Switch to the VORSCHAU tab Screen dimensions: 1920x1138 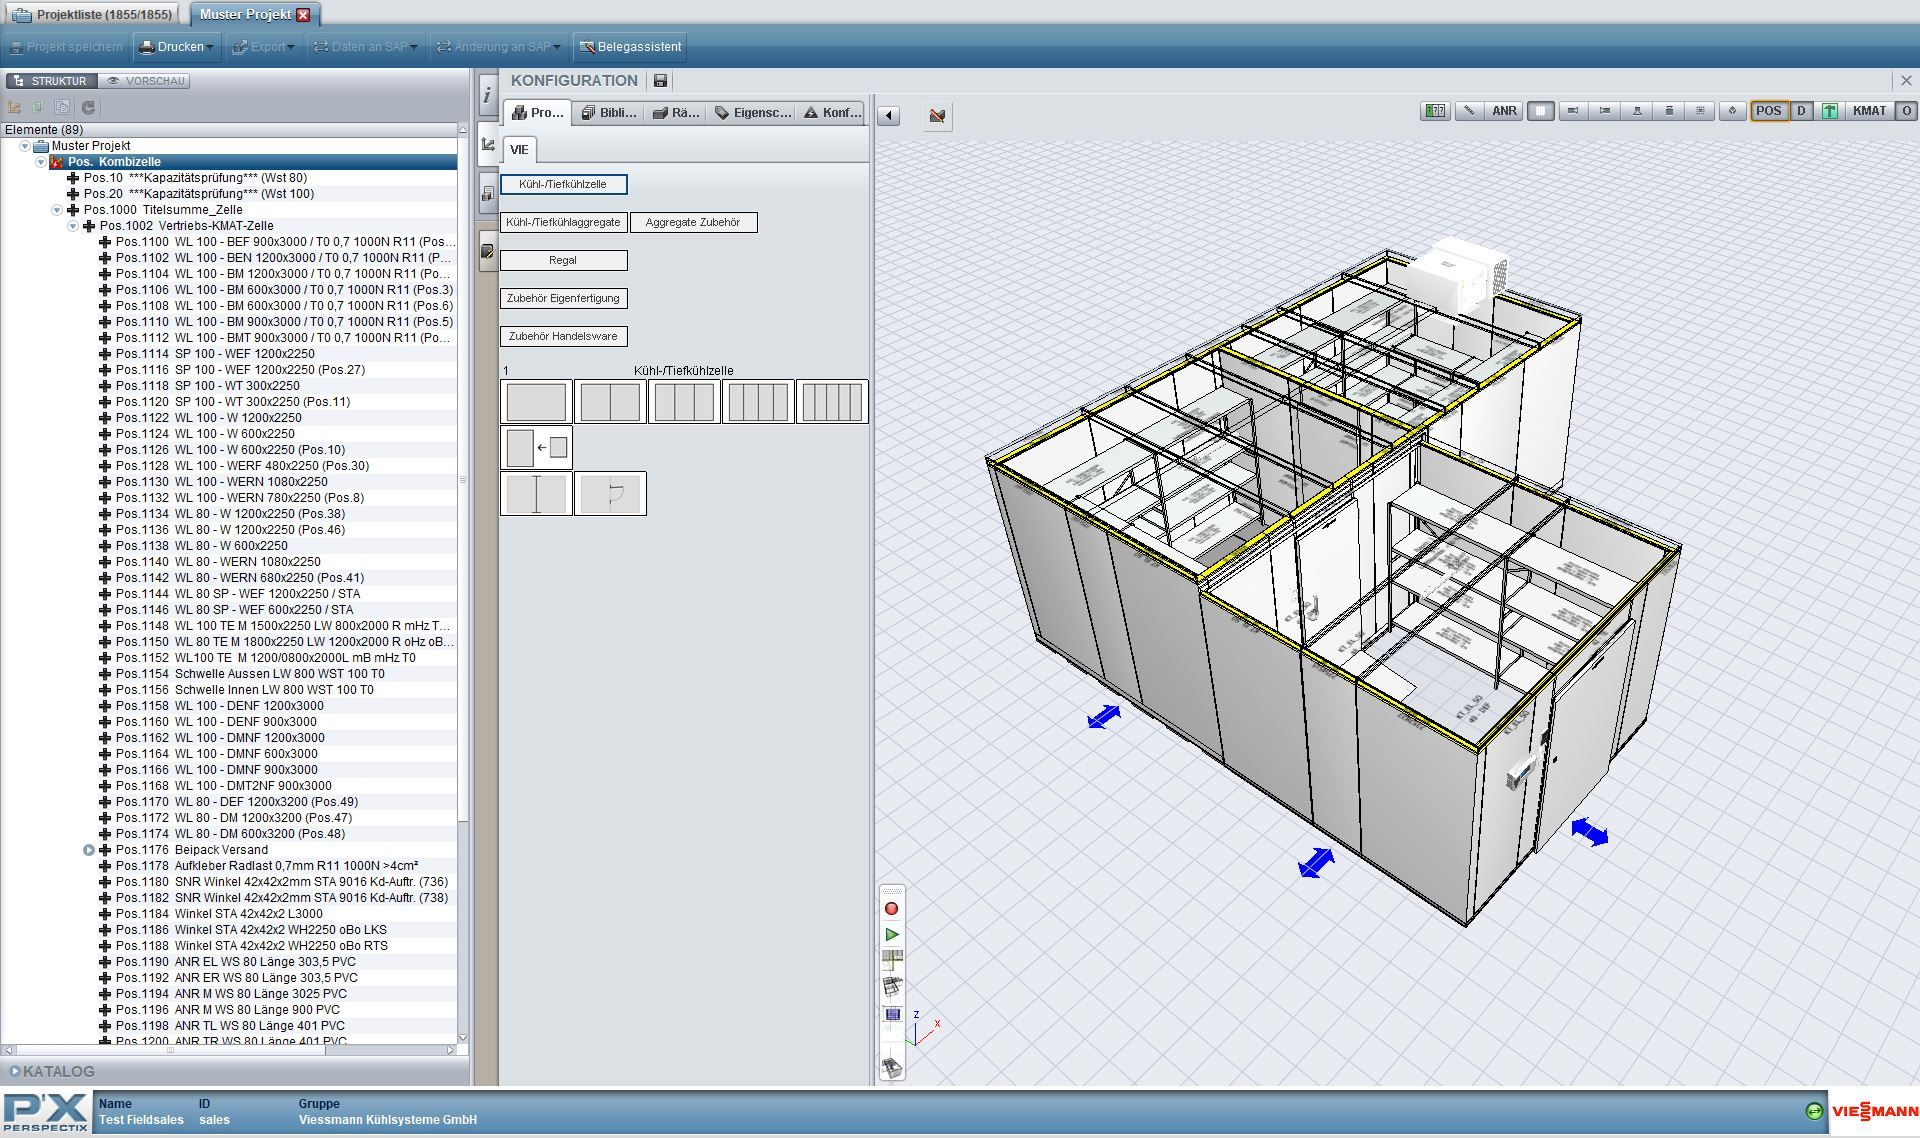click(146, 81)
